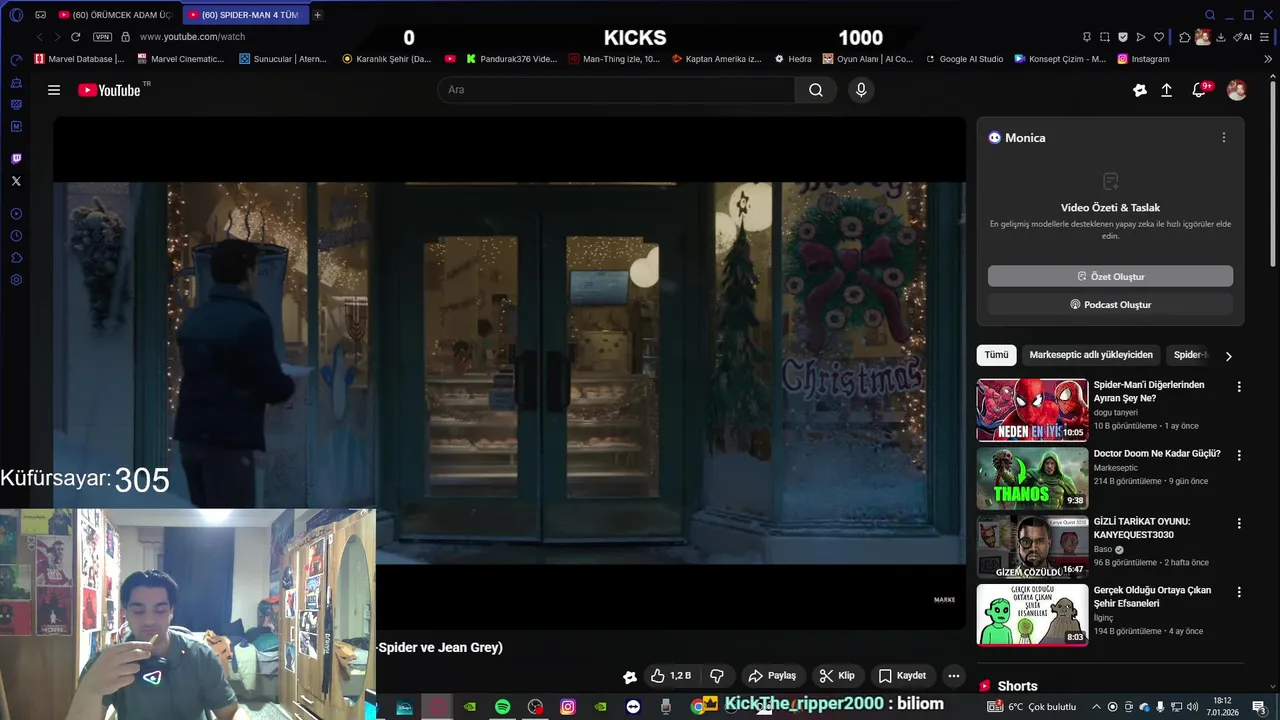
Task: Open Monica panel three-dot options
Action: point(1224,138)
